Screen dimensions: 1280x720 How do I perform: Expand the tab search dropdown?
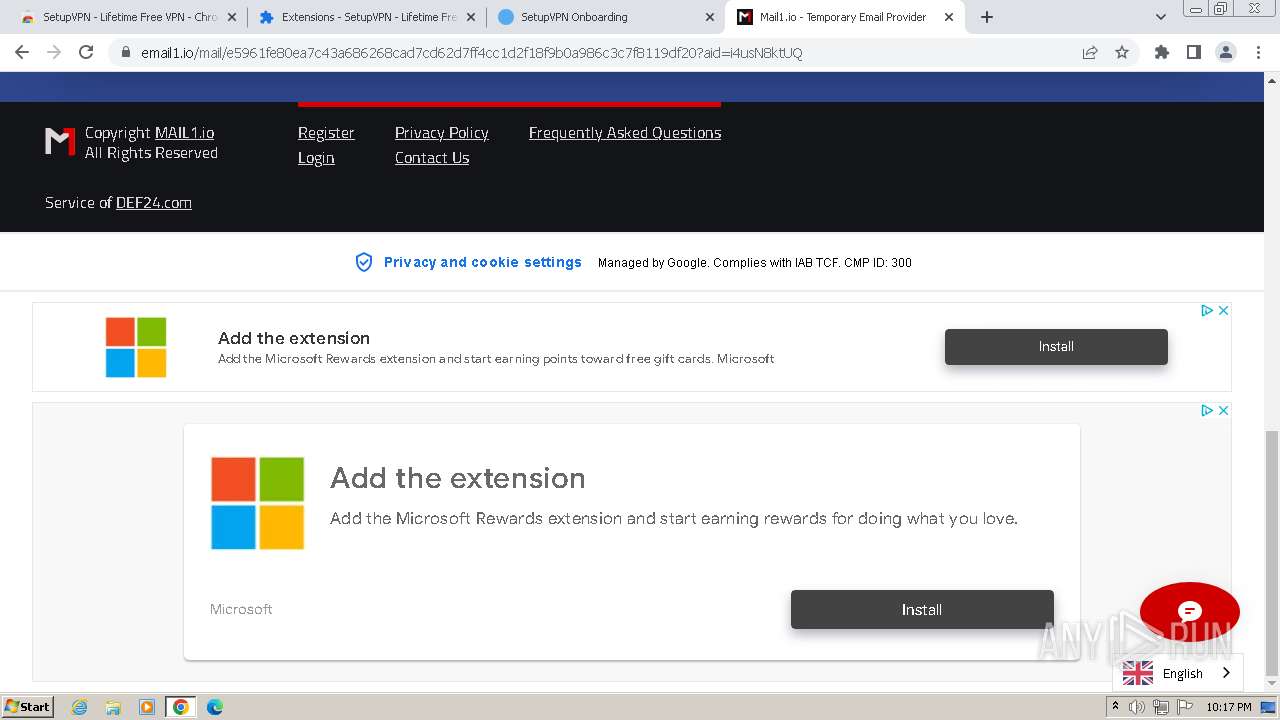[1160, 17]
